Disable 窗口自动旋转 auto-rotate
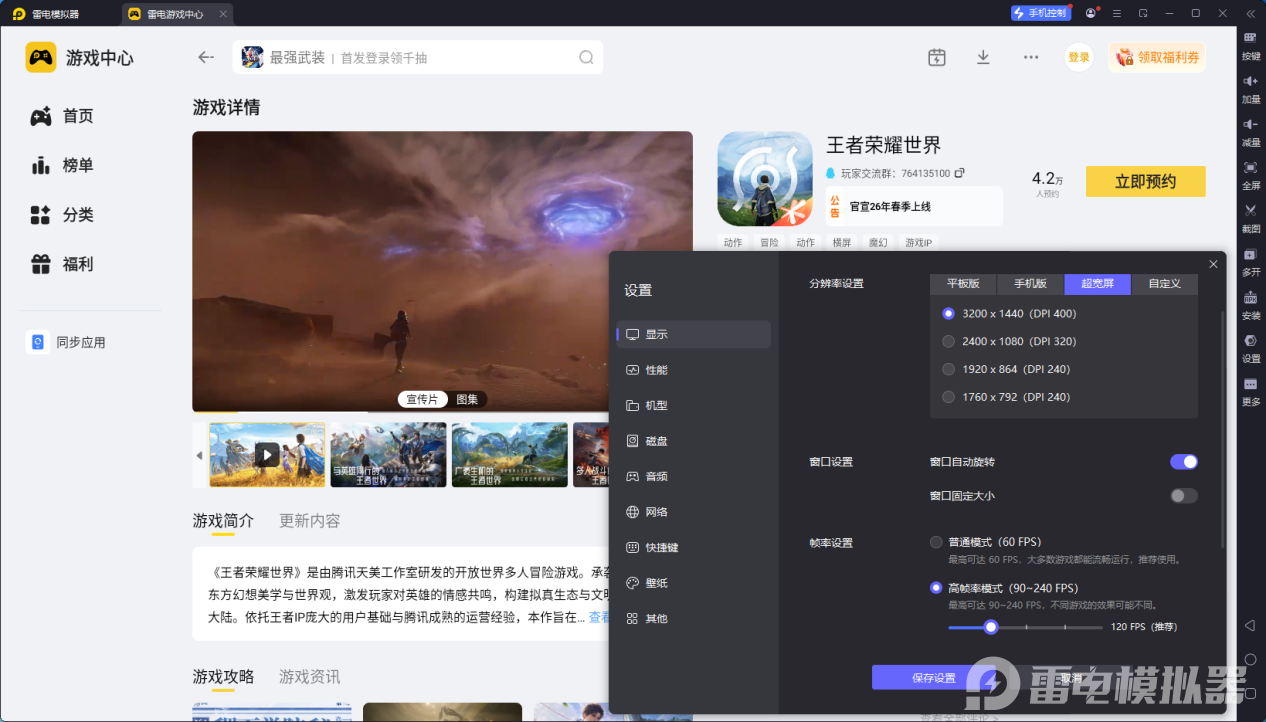The width and height of the screenshot is (1266, 722). coord(1184,461)
